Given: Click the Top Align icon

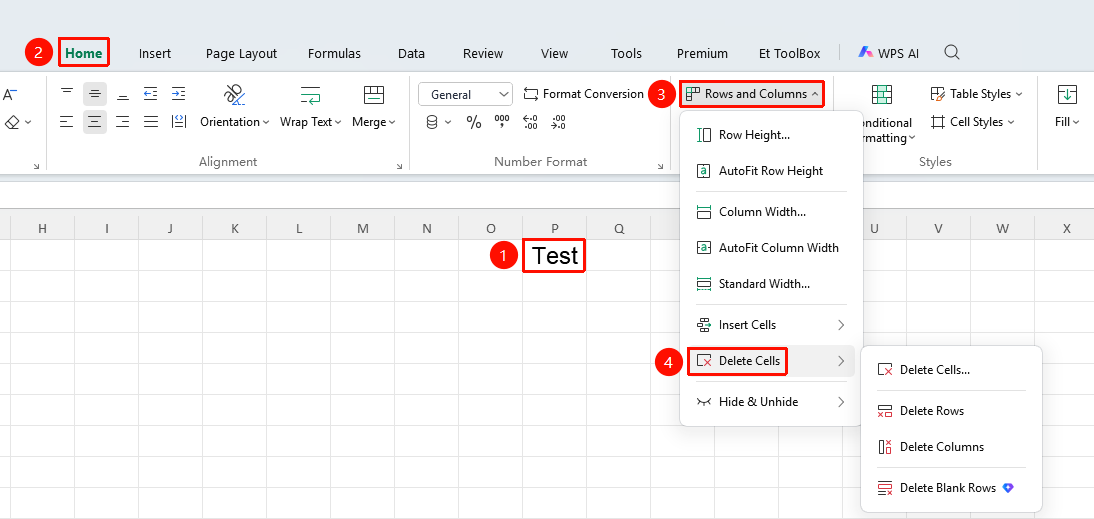Looking at the screenshot, I should 67,93.
